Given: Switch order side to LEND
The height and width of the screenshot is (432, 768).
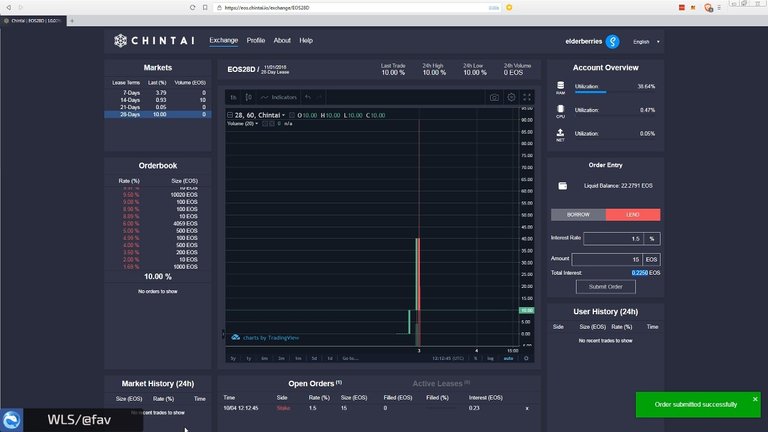Looking at the screenshot, I should pyautogui.click(x=632, y=214).
